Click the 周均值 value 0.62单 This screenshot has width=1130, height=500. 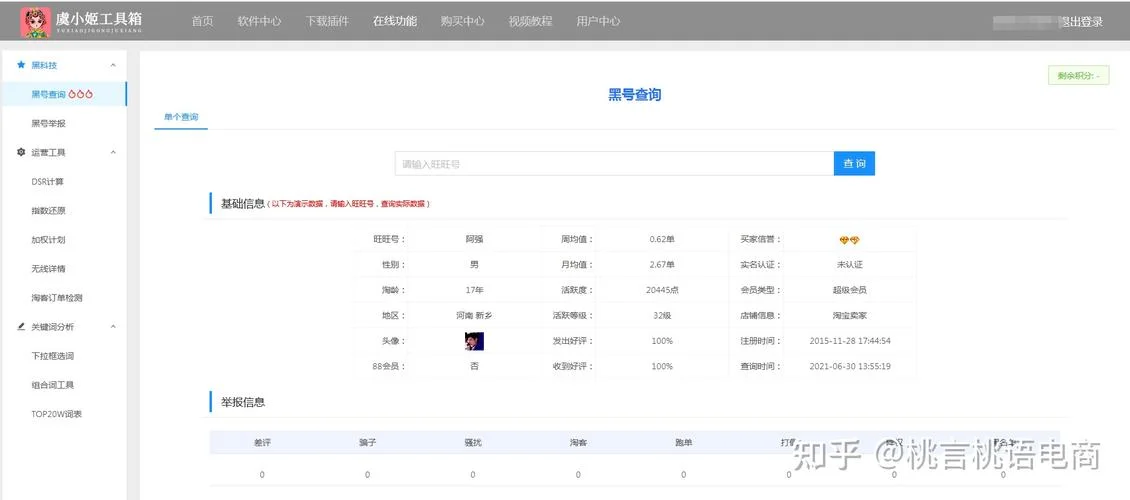tap(662, 239)
